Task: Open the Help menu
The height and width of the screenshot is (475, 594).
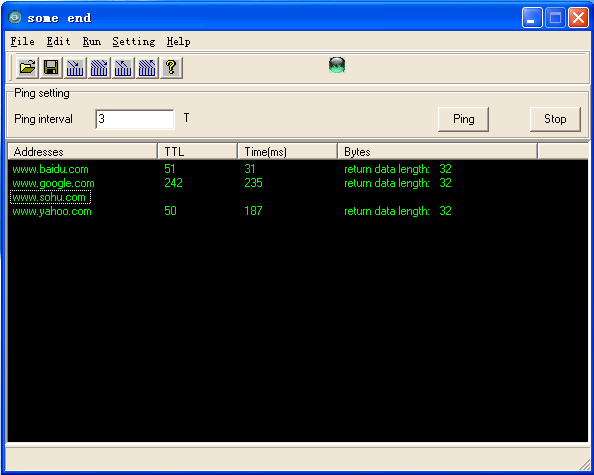Action: pyautogui.click(x=178, y=41)
